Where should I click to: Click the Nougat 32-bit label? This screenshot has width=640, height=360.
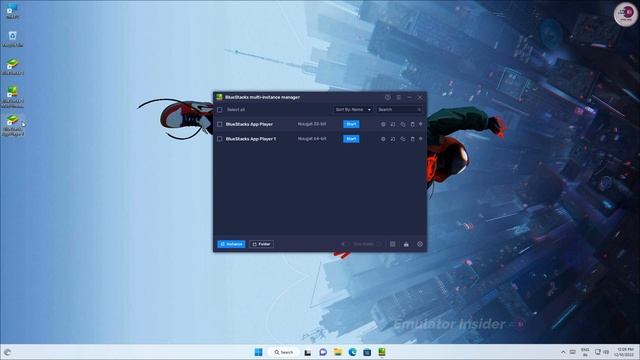(x=312, y=124)
